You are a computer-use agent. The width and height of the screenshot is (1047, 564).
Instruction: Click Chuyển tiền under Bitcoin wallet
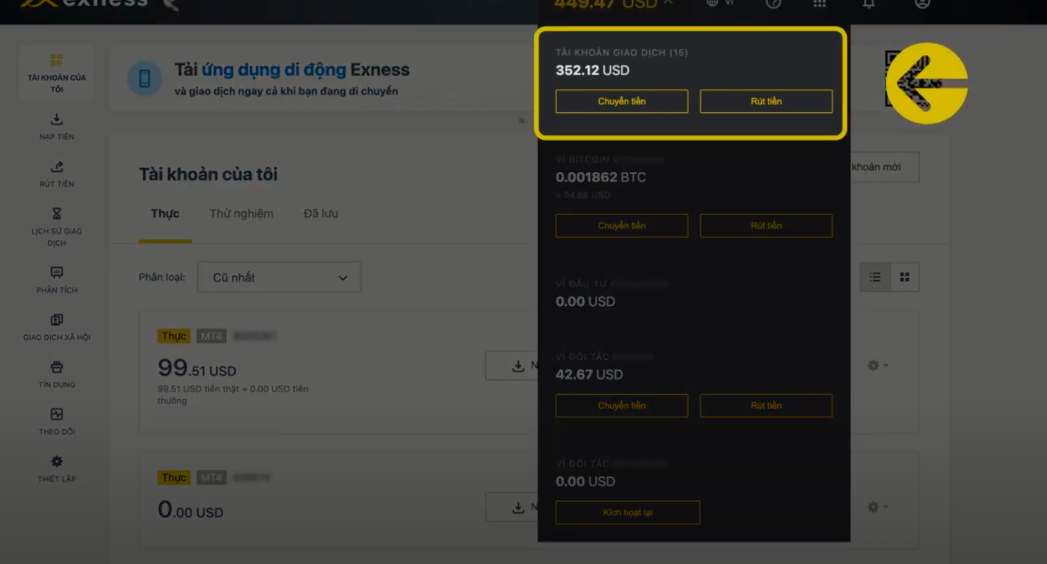pos(622,226)
